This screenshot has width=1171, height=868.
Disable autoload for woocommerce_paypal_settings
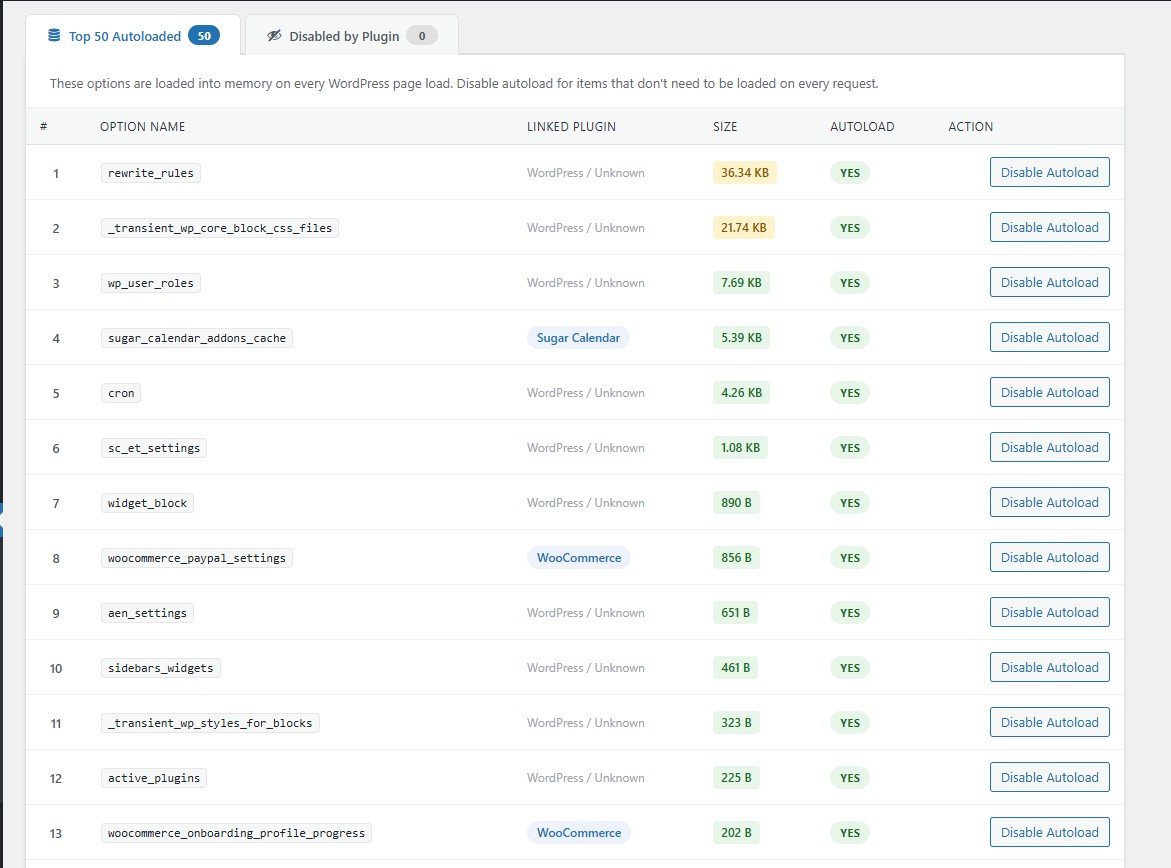[x=1049, y=557]
